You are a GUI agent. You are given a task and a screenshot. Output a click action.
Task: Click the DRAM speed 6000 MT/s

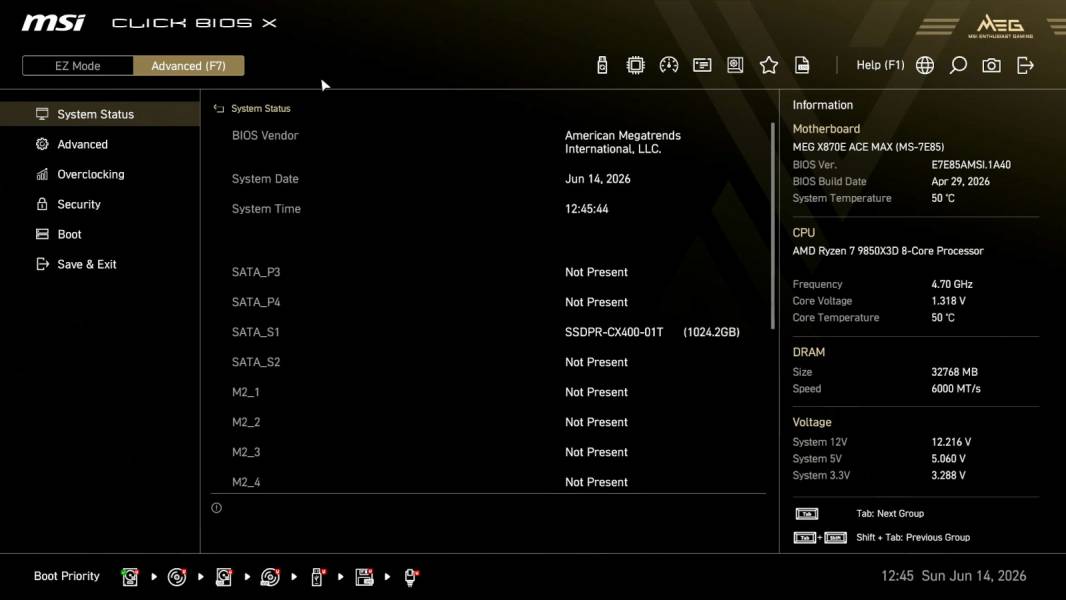click(955, 389)
